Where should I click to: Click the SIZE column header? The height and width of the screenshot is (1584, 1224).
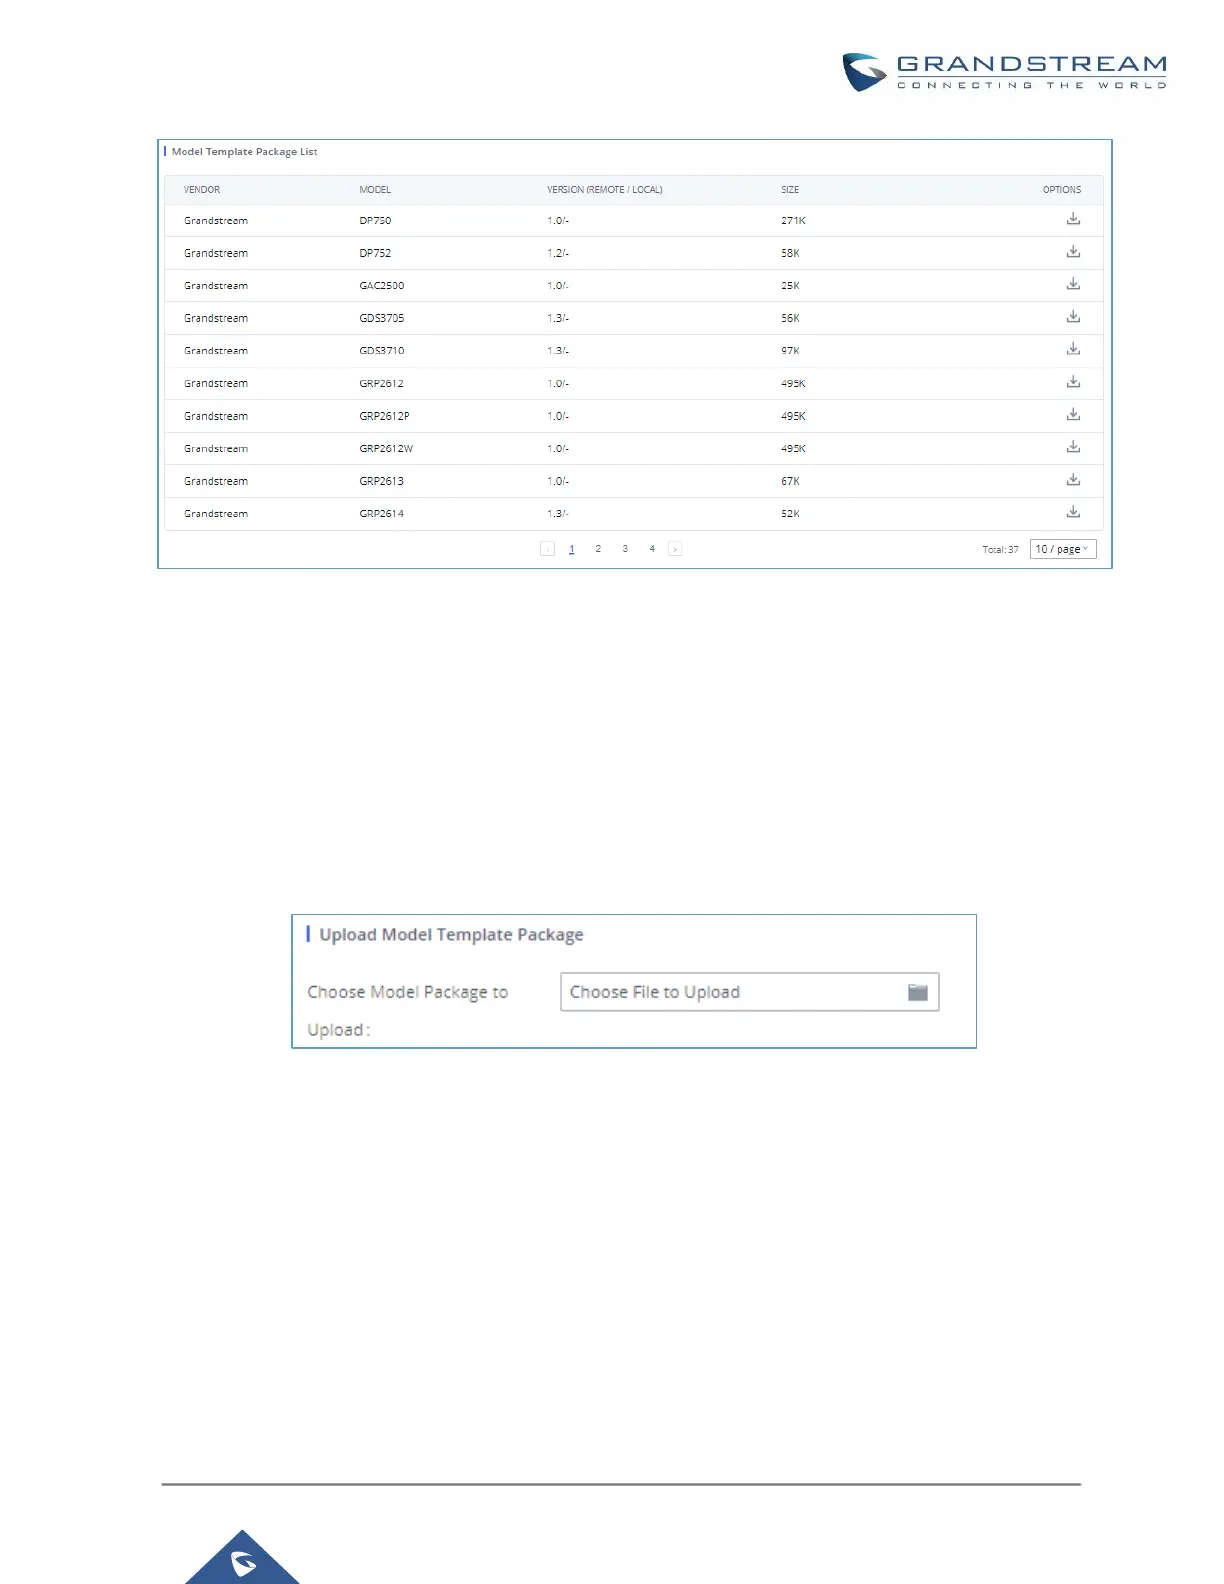790,190
